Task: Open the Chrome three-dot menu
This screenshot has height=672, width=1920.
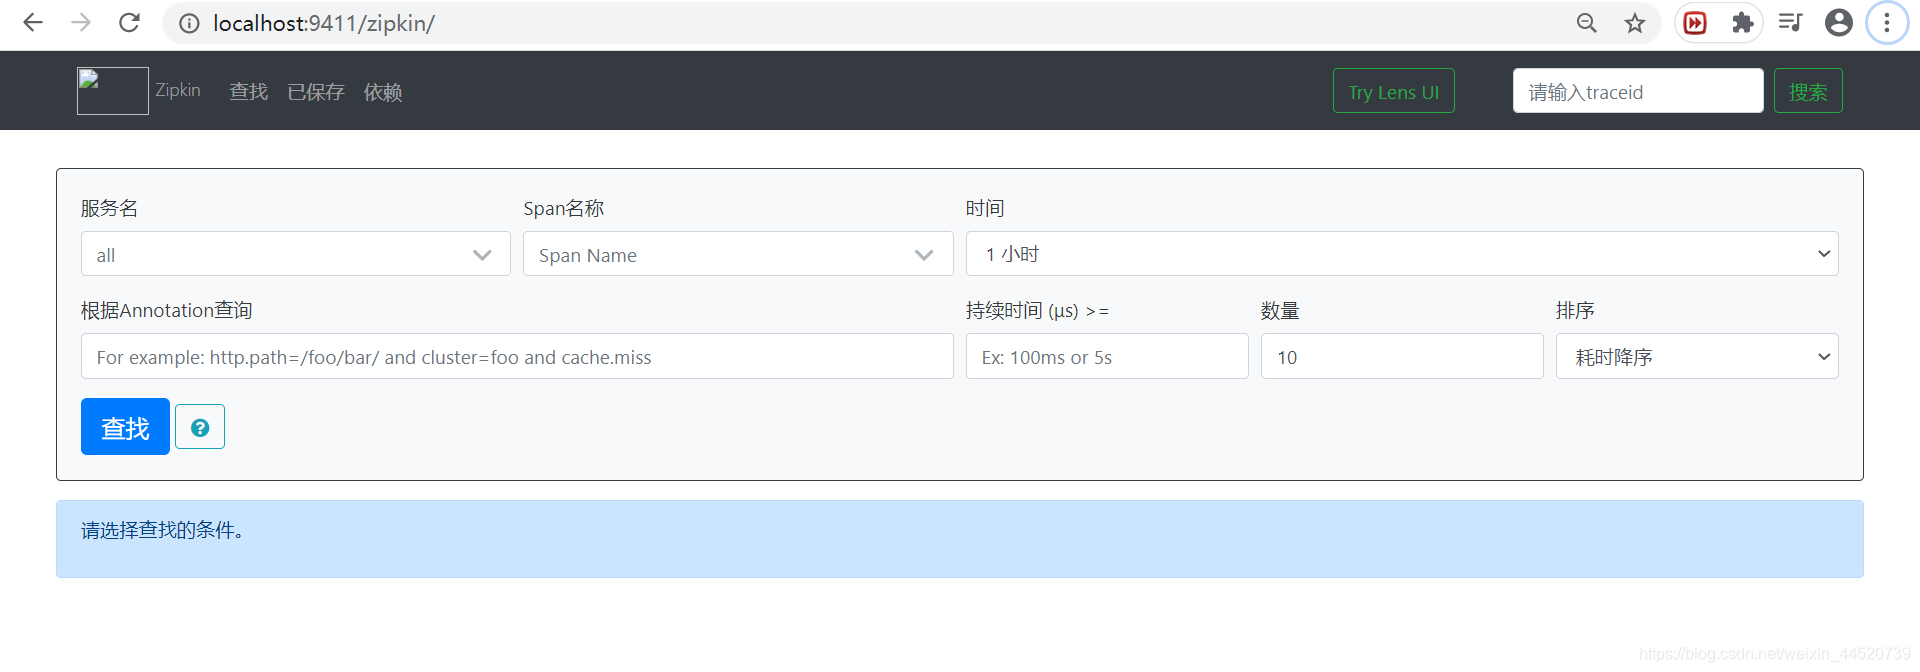Action: 1887,23
